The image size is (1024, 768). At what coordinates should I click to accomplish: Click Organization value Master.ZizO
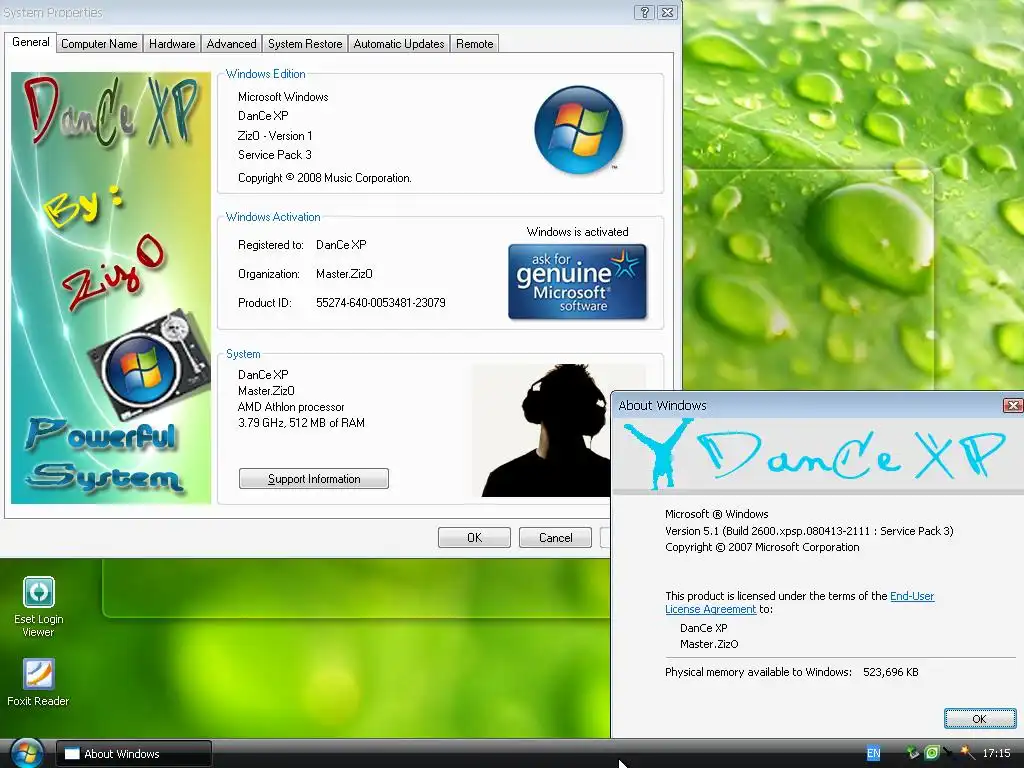[344, 274]
